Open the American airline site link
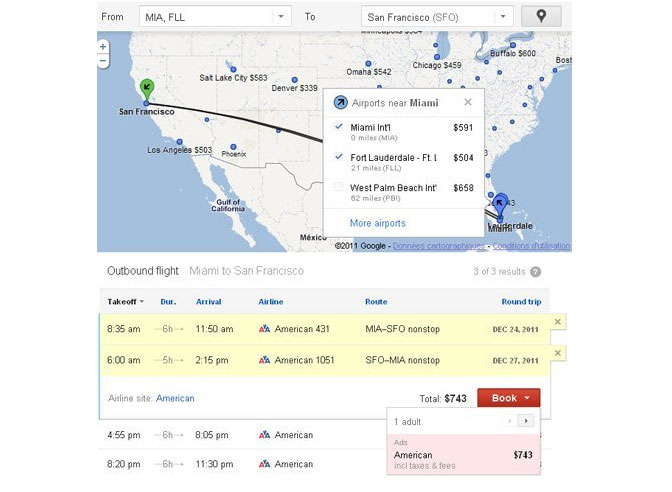This screenshot has width=672, height=492. click(175, 398)
